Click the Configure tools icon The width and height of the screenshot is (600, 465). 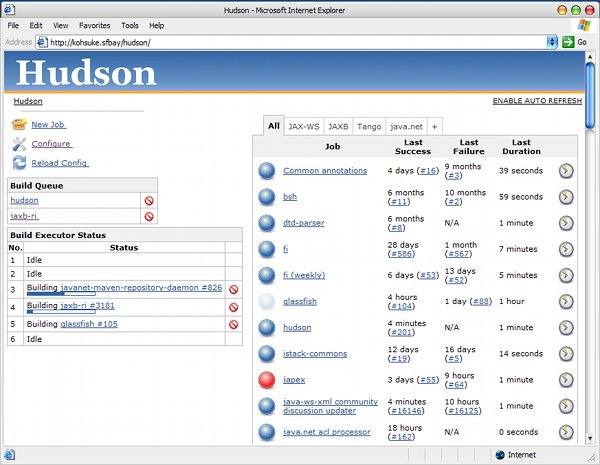pyautogui.click(x=19, y=144)
